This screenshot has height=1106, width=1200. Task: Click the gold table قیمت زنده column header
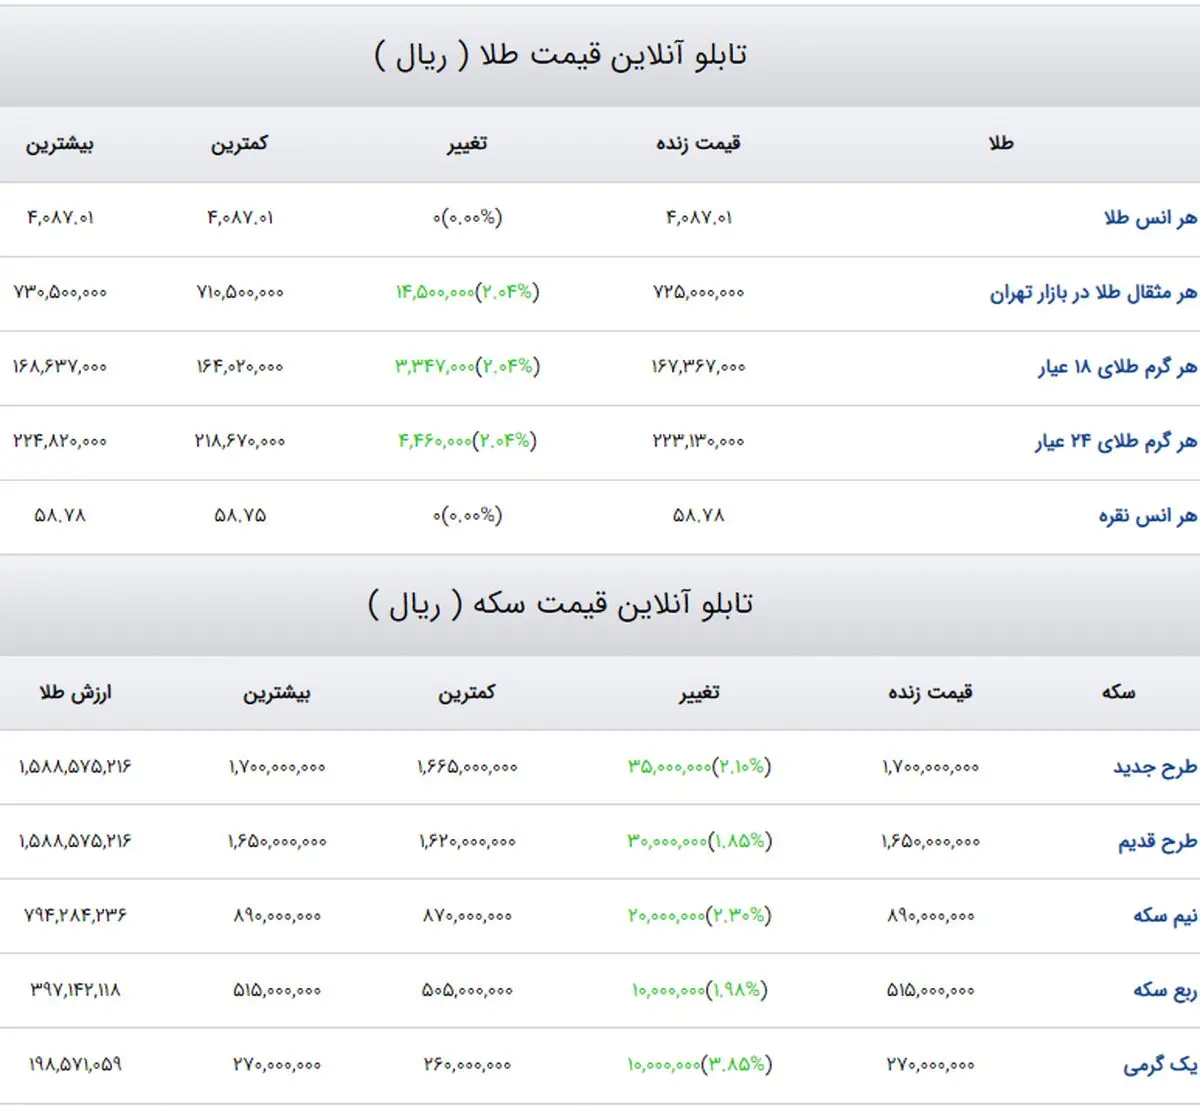pos(698,144)
